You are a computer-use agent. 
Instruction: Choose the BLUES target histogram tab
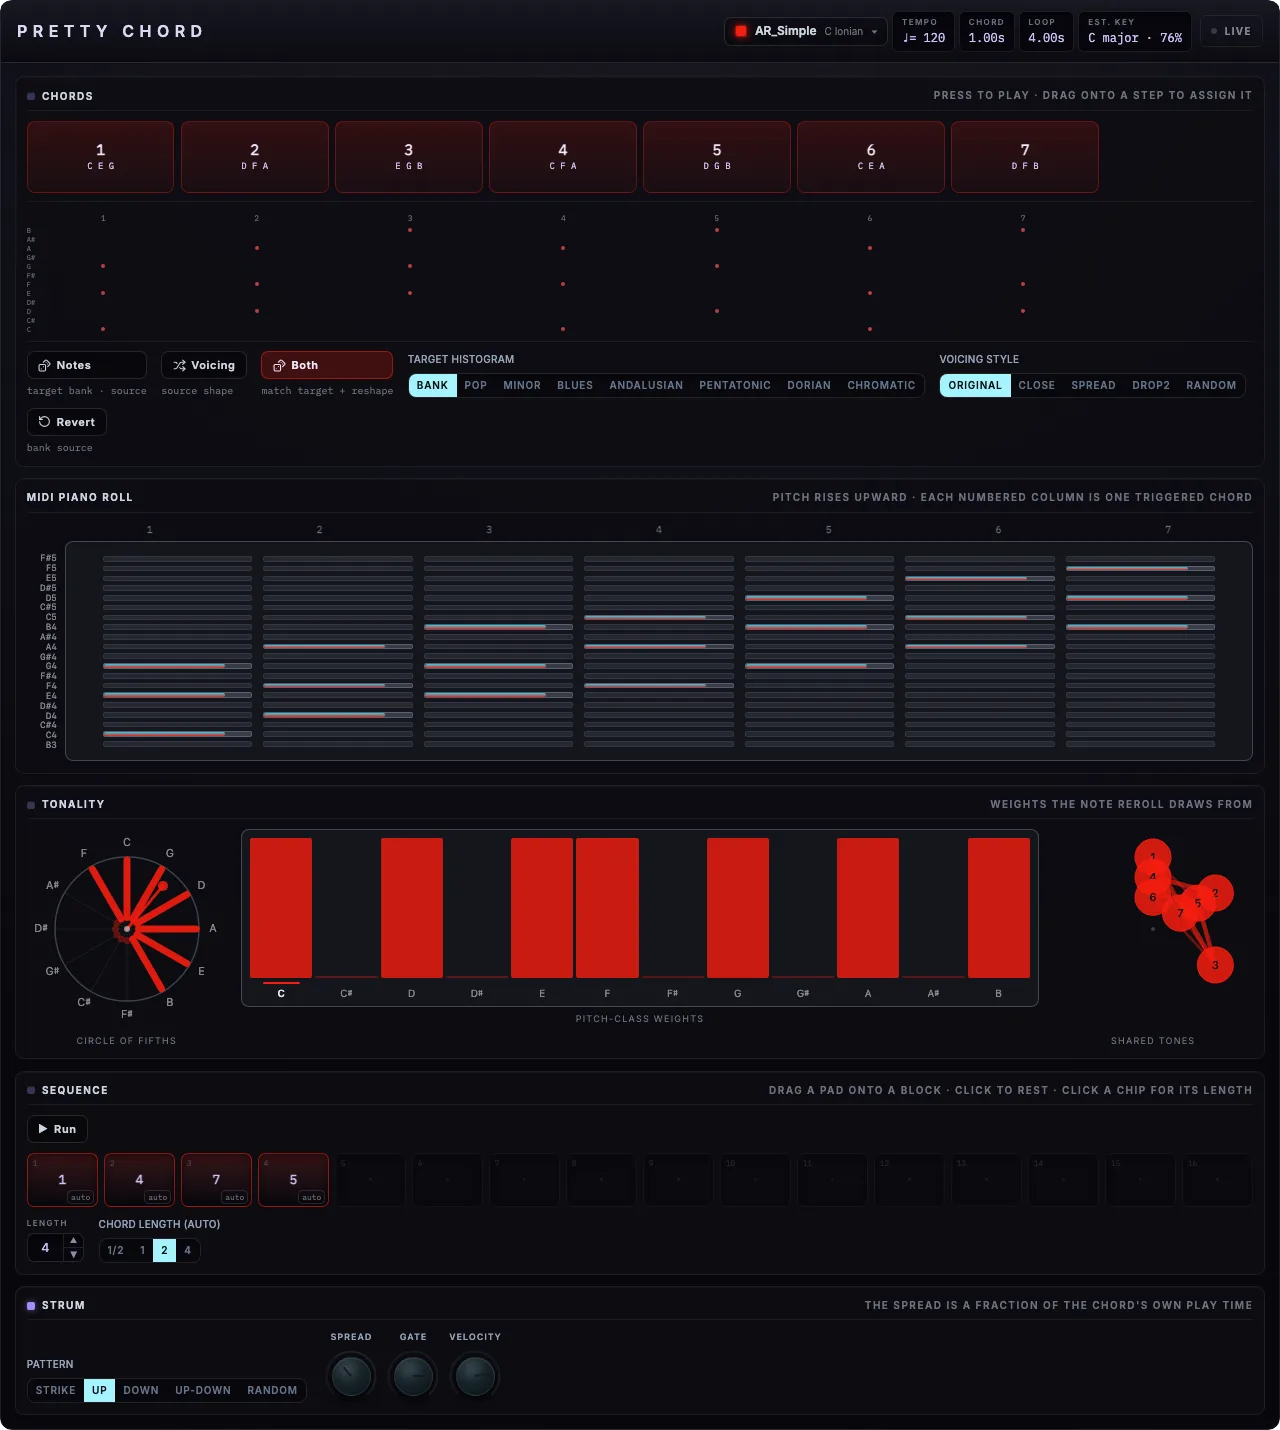tap(575, 385)
